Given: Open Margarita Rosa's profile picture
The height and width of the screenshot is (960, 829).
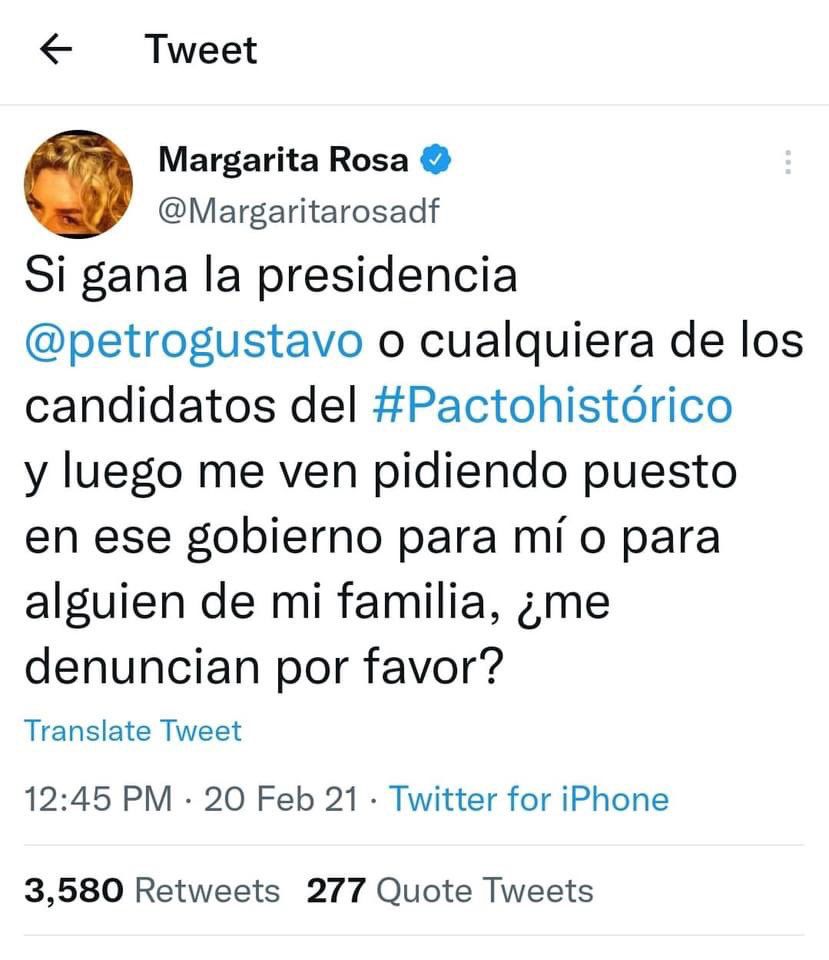Looking at the screenshot, I should pos(78,184).
